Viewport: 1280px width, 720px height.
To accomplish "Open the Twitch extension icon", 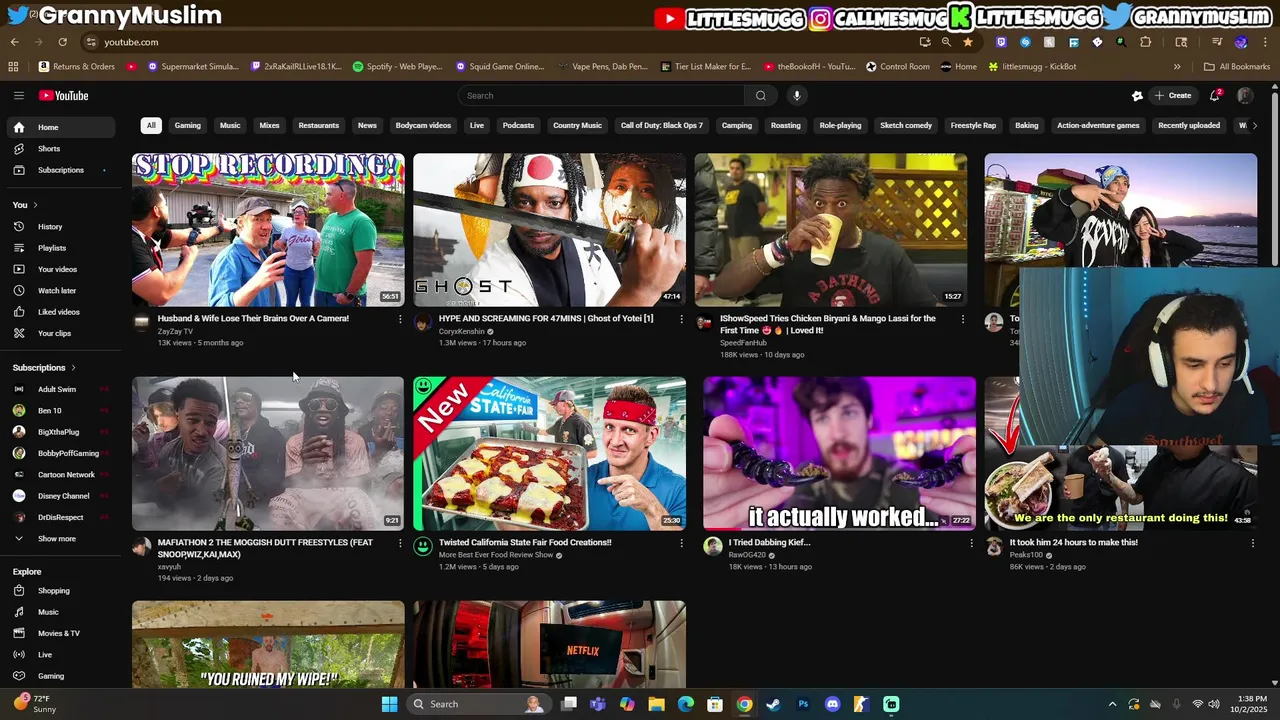I will pos(1001,42).
